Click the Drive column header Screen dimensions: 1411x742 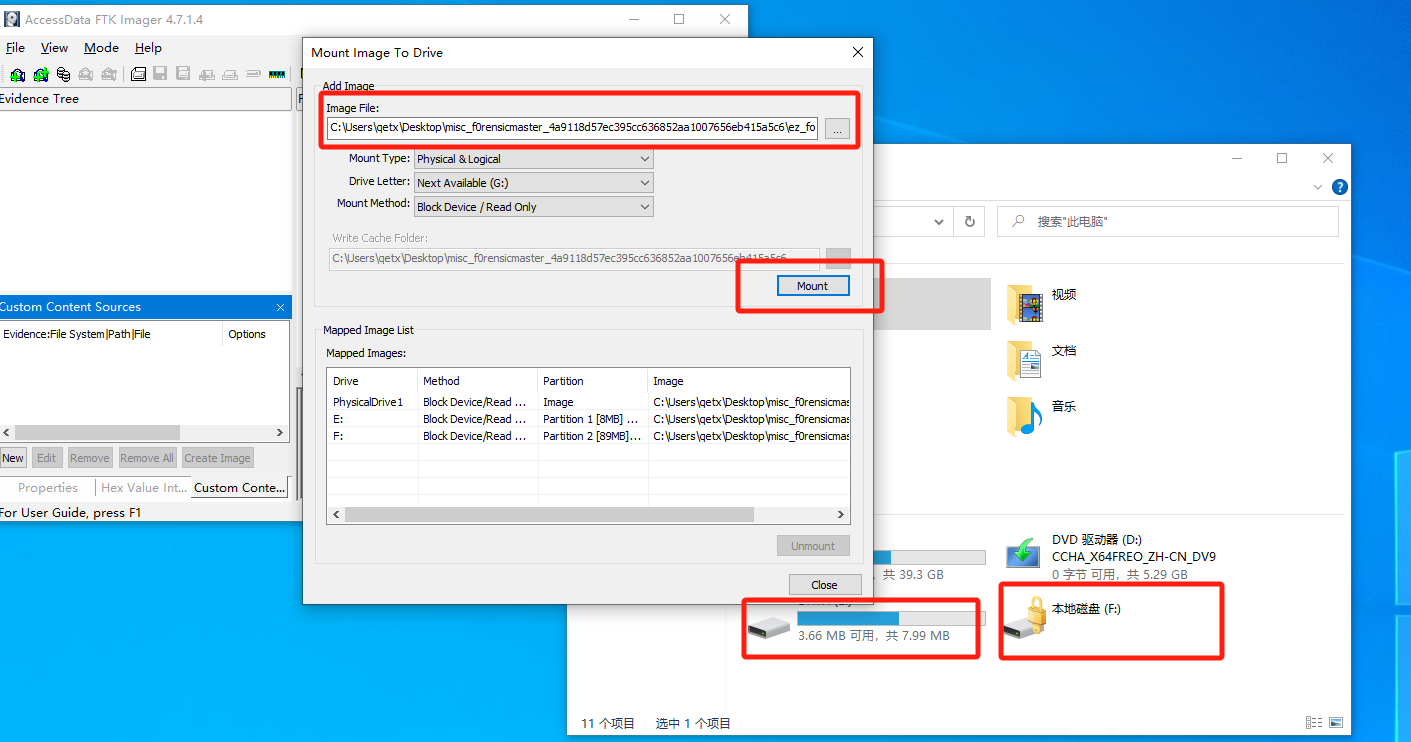372,381
